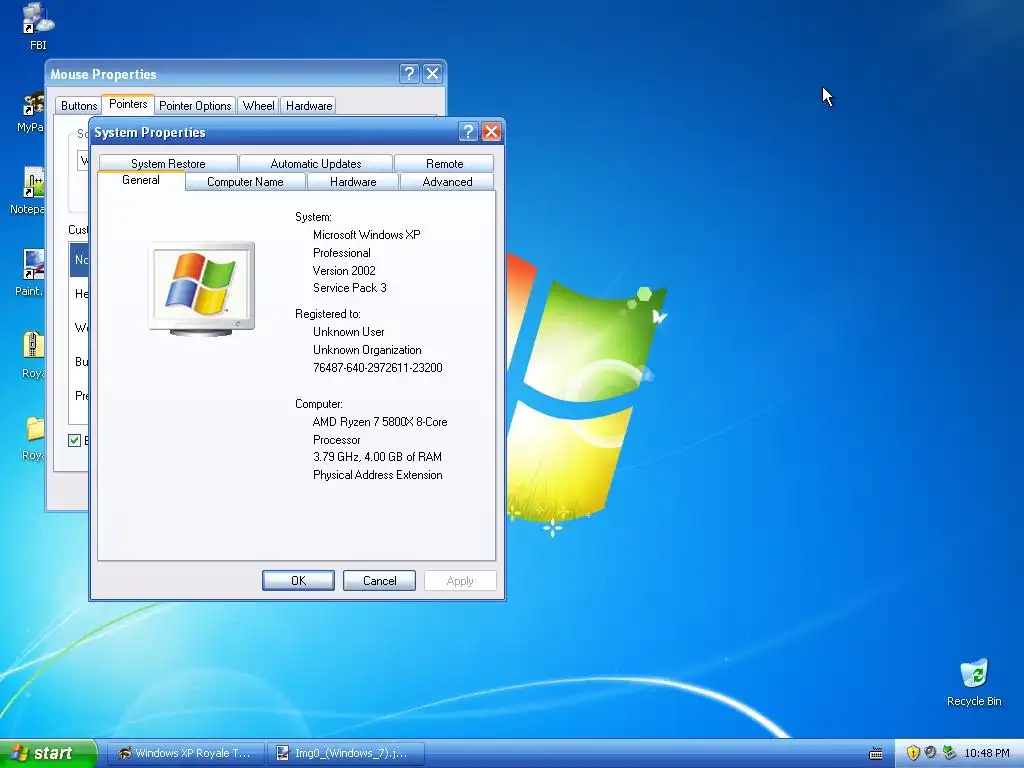Click the 10:48 PM taskbar clock
Image resolution: width=1024 pixels, height=768 pixels.
987,753
